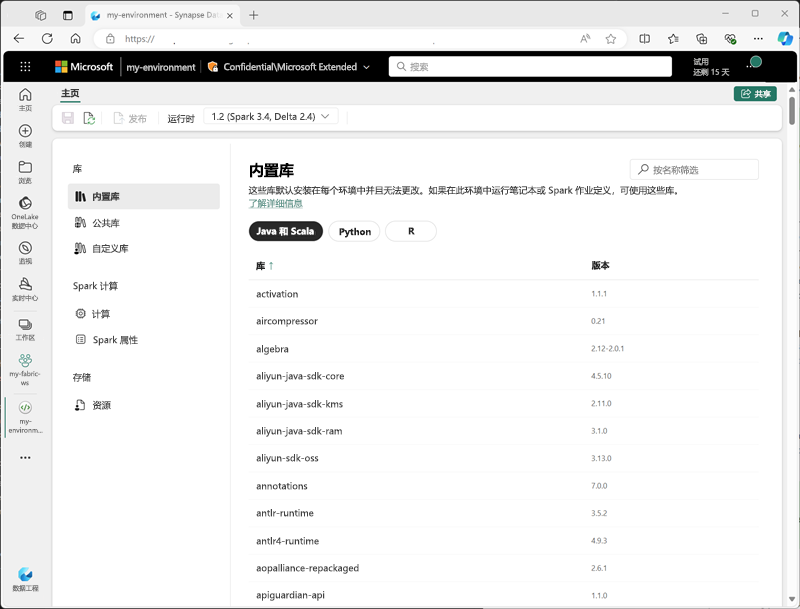This screenshot has width=800, height=609.
Task: Open the Microsoft app launcher grid
Action: pyautogui.click(x=24, y=67)
